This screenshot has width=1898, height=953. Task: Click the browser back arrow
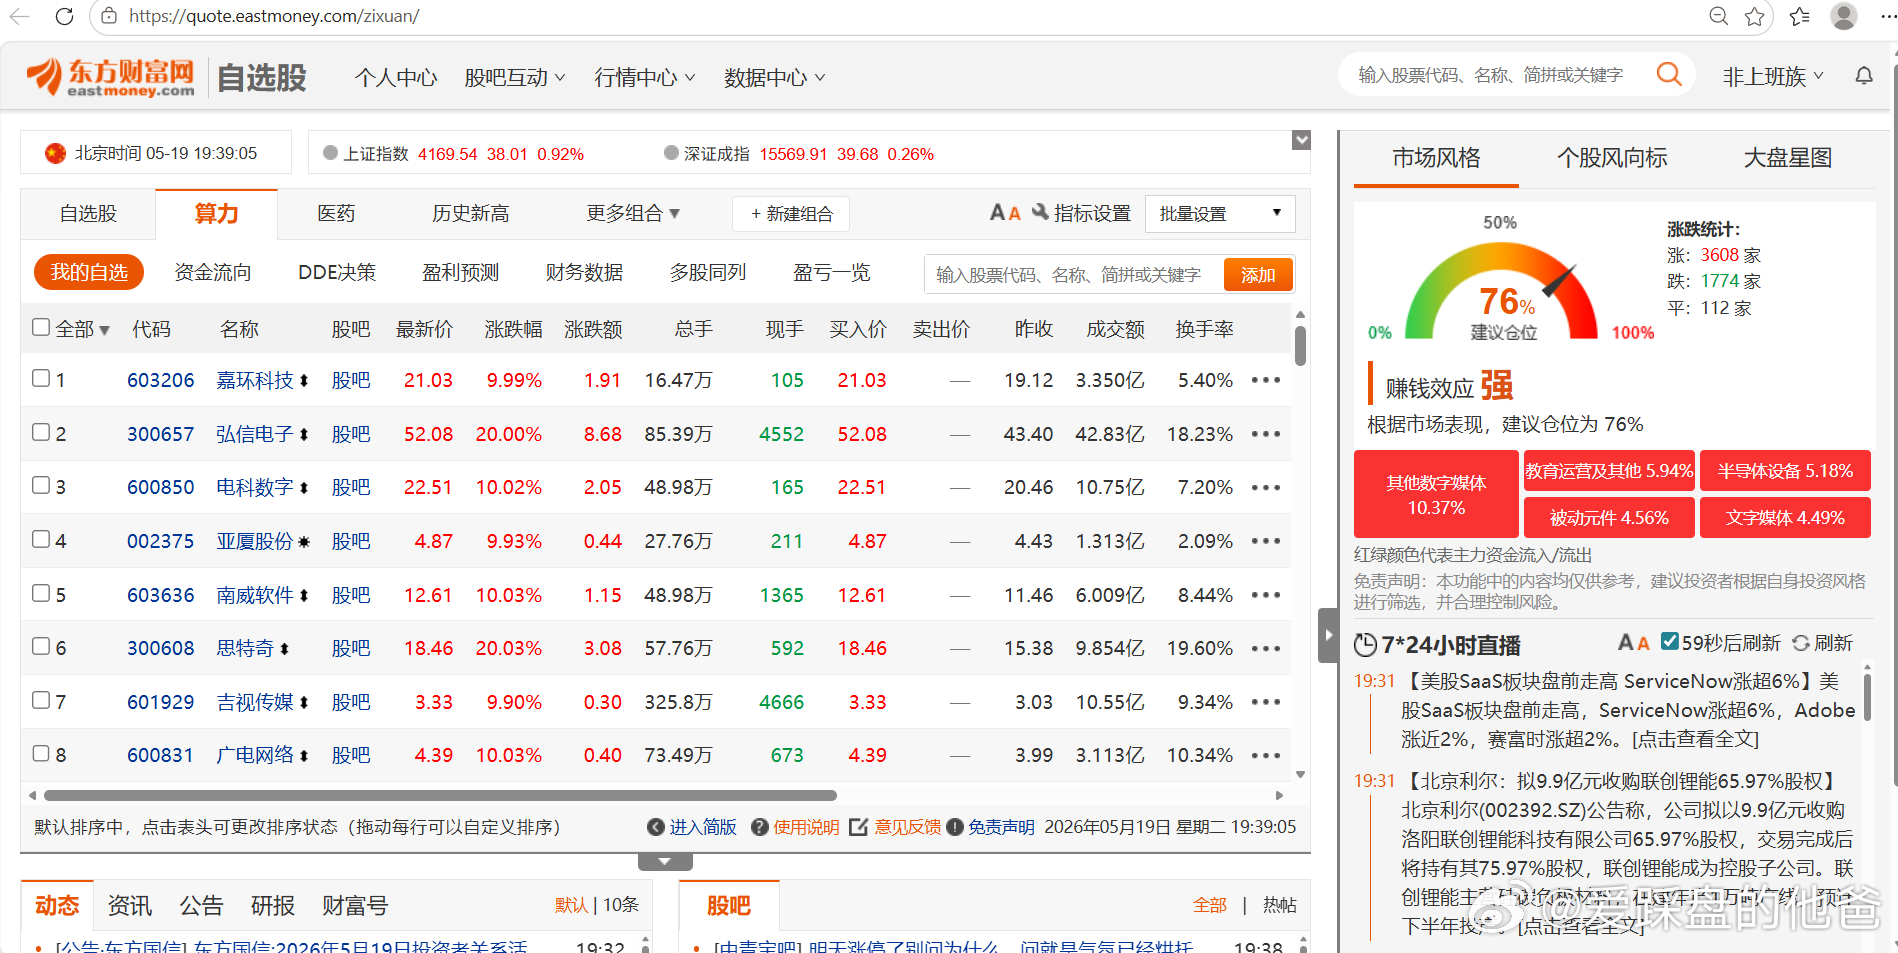point(20,16)
